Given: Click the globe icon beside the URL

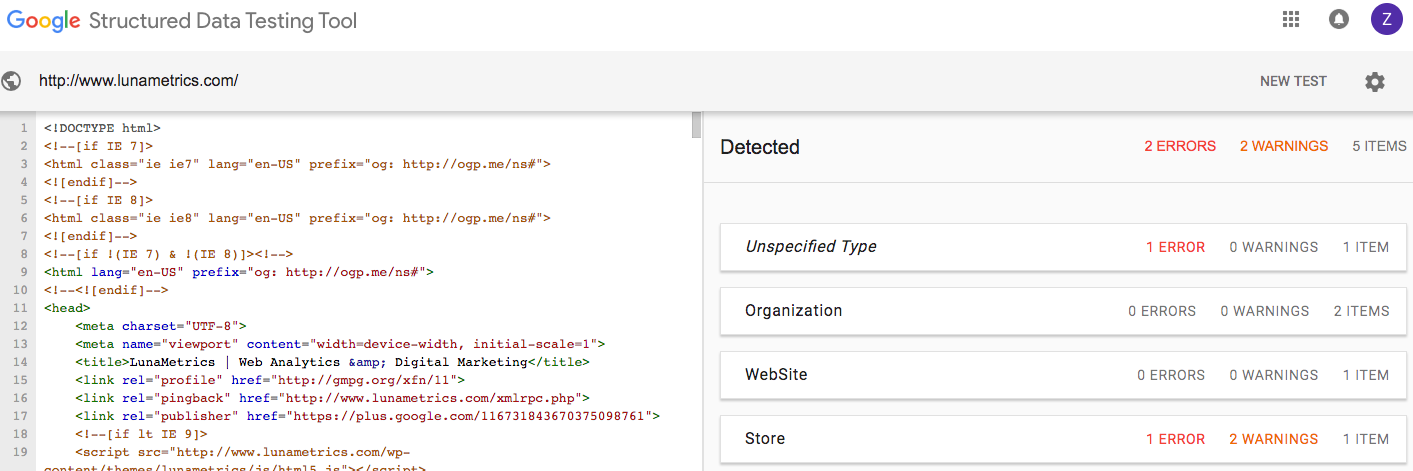Looking at the screenshot, I should (12, 81).
